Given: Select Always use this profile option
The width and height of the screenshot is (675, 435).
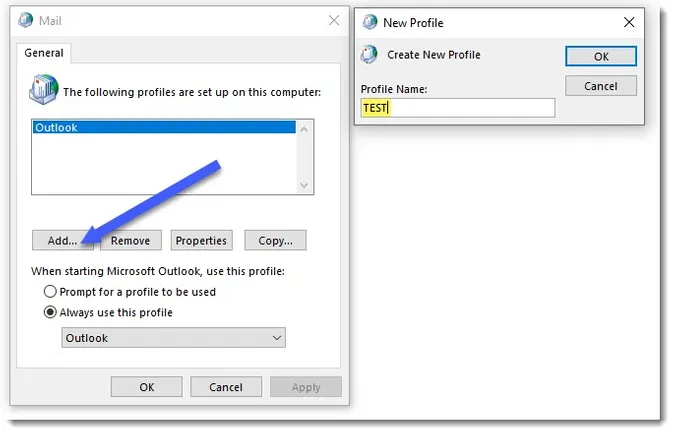Looking at the screenshot, I should click(50, 312).
